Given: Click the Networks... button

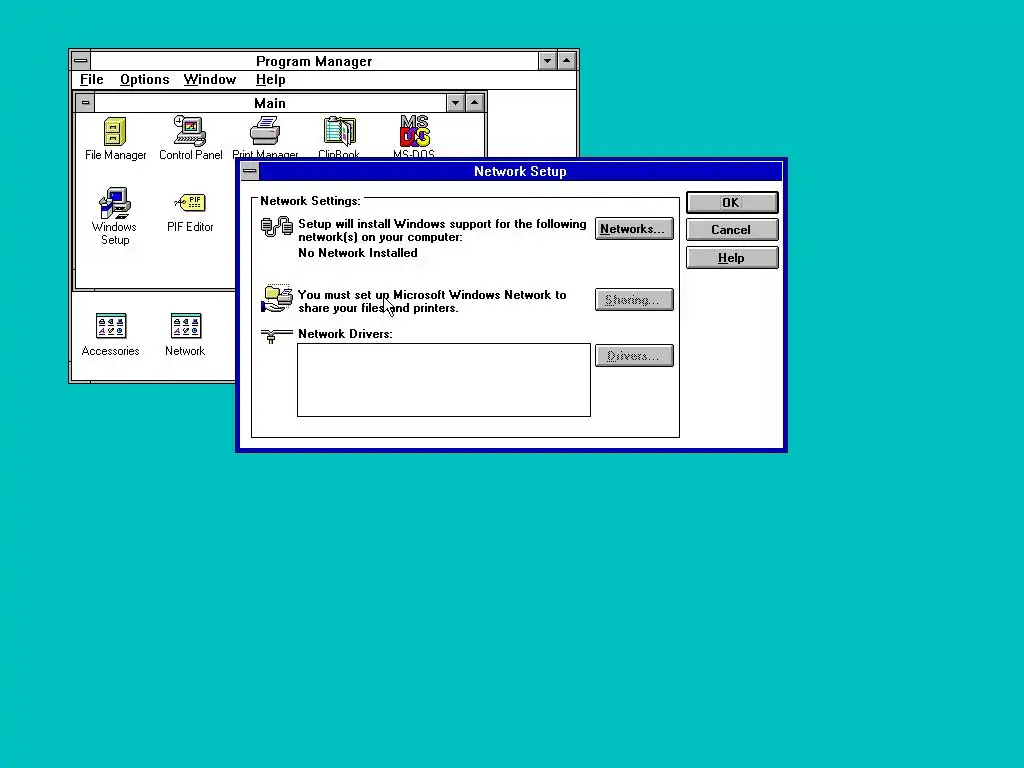Looking at the screenshot, I should [x=634, y=229].
